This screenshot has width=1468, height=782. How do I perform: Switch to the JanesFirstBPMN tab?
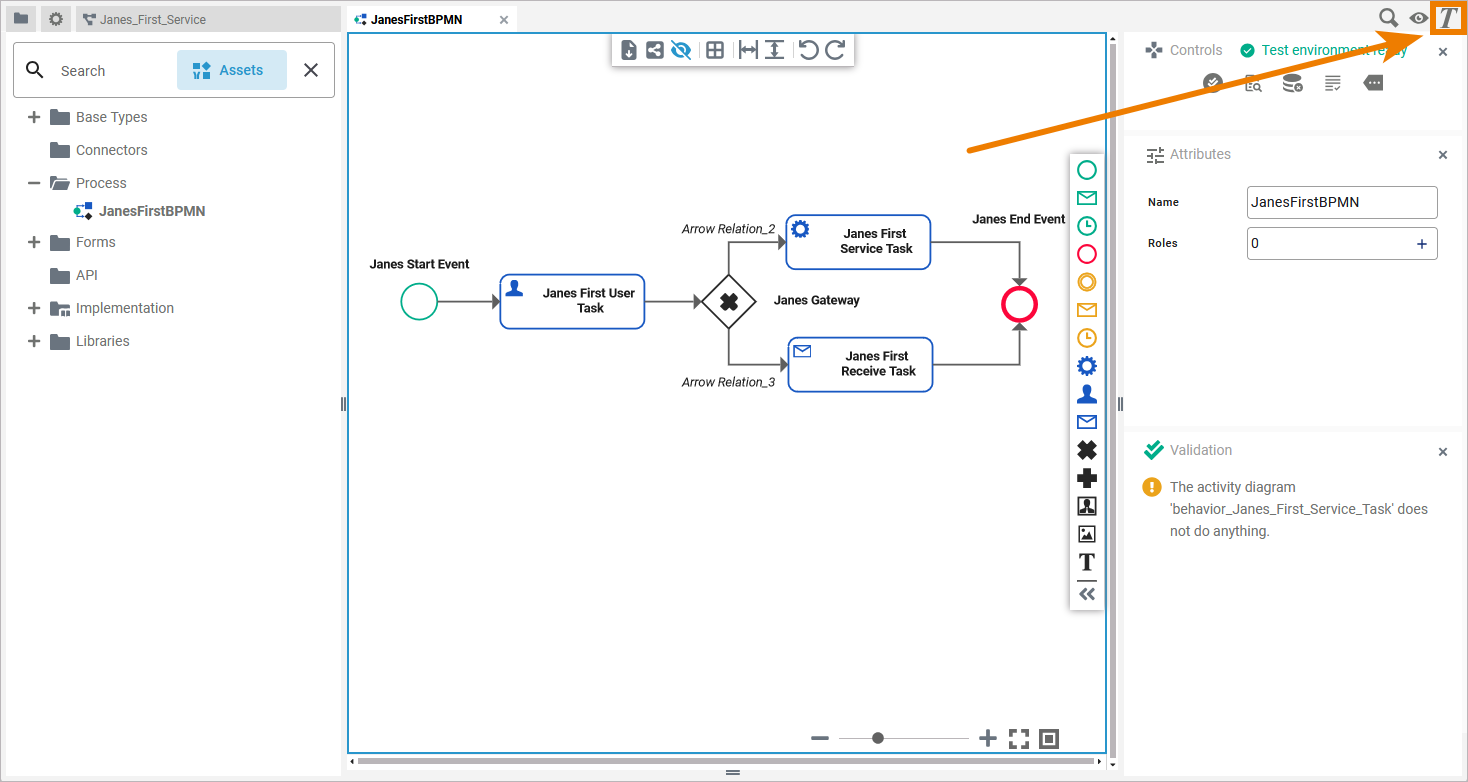pos(416,19)
